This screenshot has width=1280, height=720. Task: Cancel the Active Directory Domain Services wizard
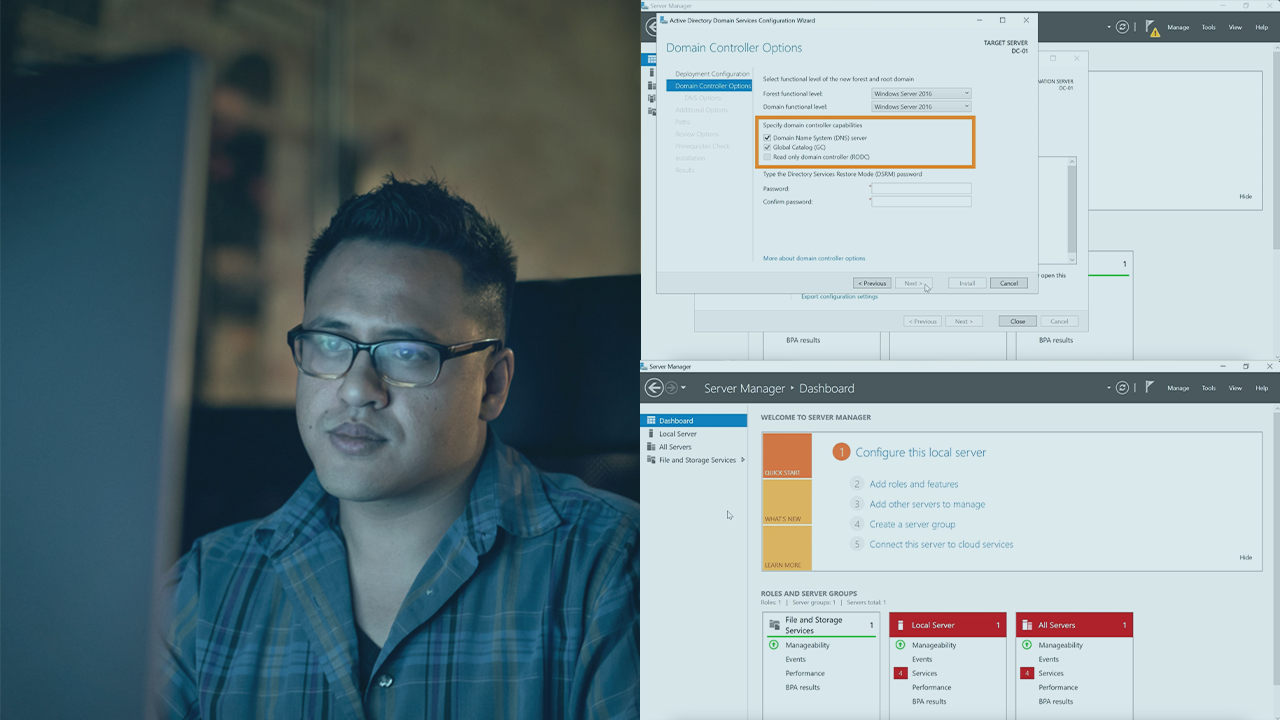point(1009,283)
